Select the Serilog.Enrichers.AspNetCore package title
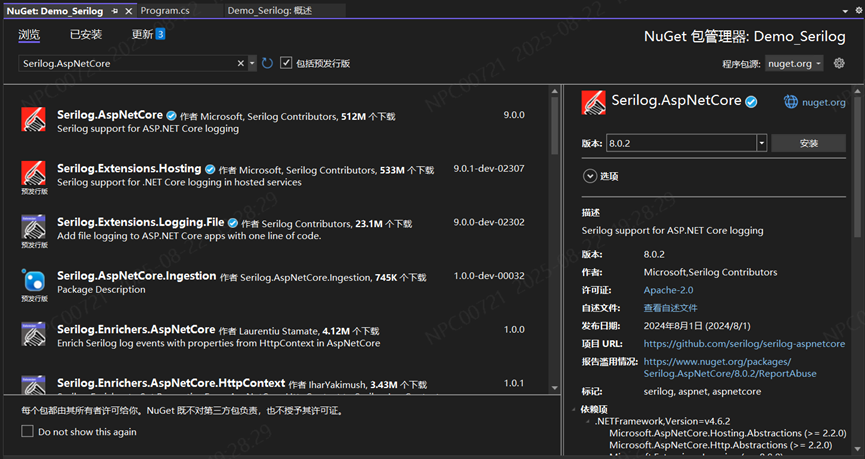865x459 pixels. click(136, 329)
